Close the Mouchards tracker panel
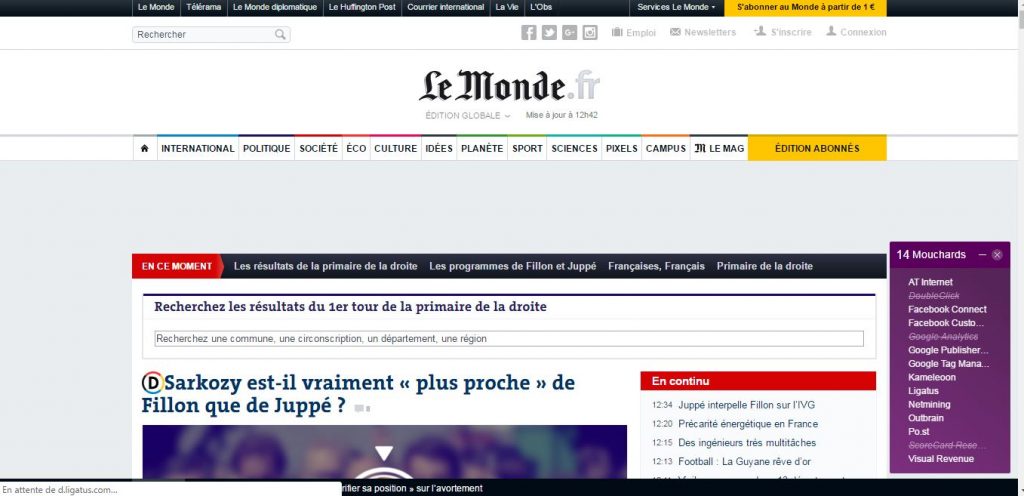 click(x=997, y=255)
